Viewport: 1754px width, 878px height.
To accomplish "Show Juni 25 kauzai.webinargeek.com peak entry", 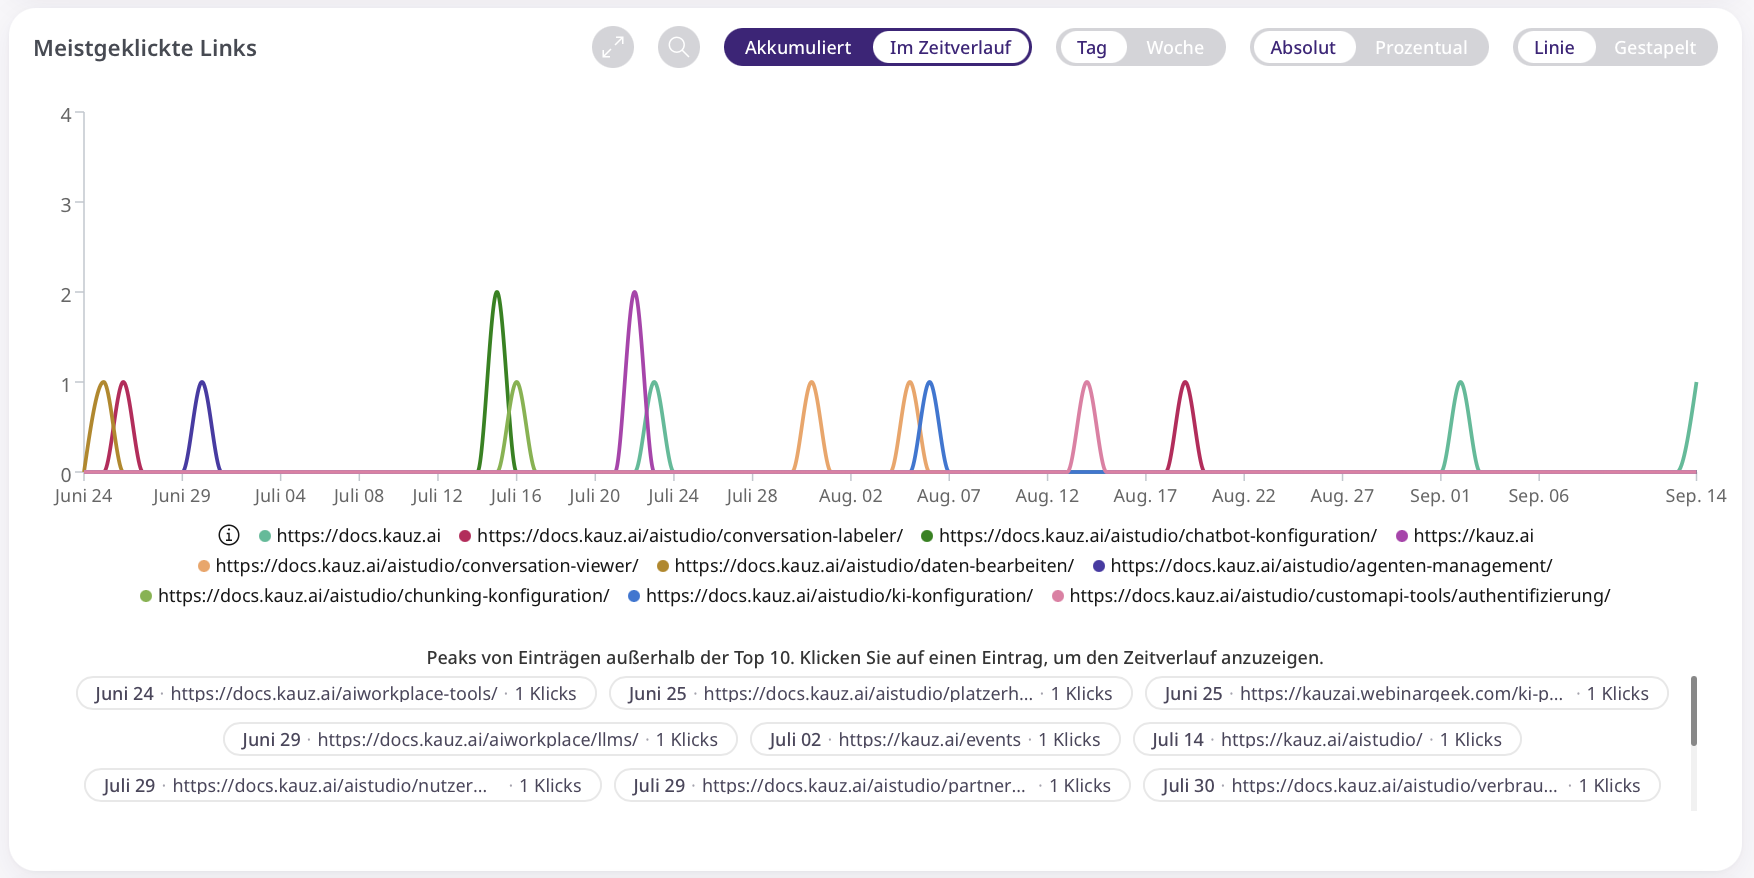I will pyautogui.click(x=1406, y=693).
